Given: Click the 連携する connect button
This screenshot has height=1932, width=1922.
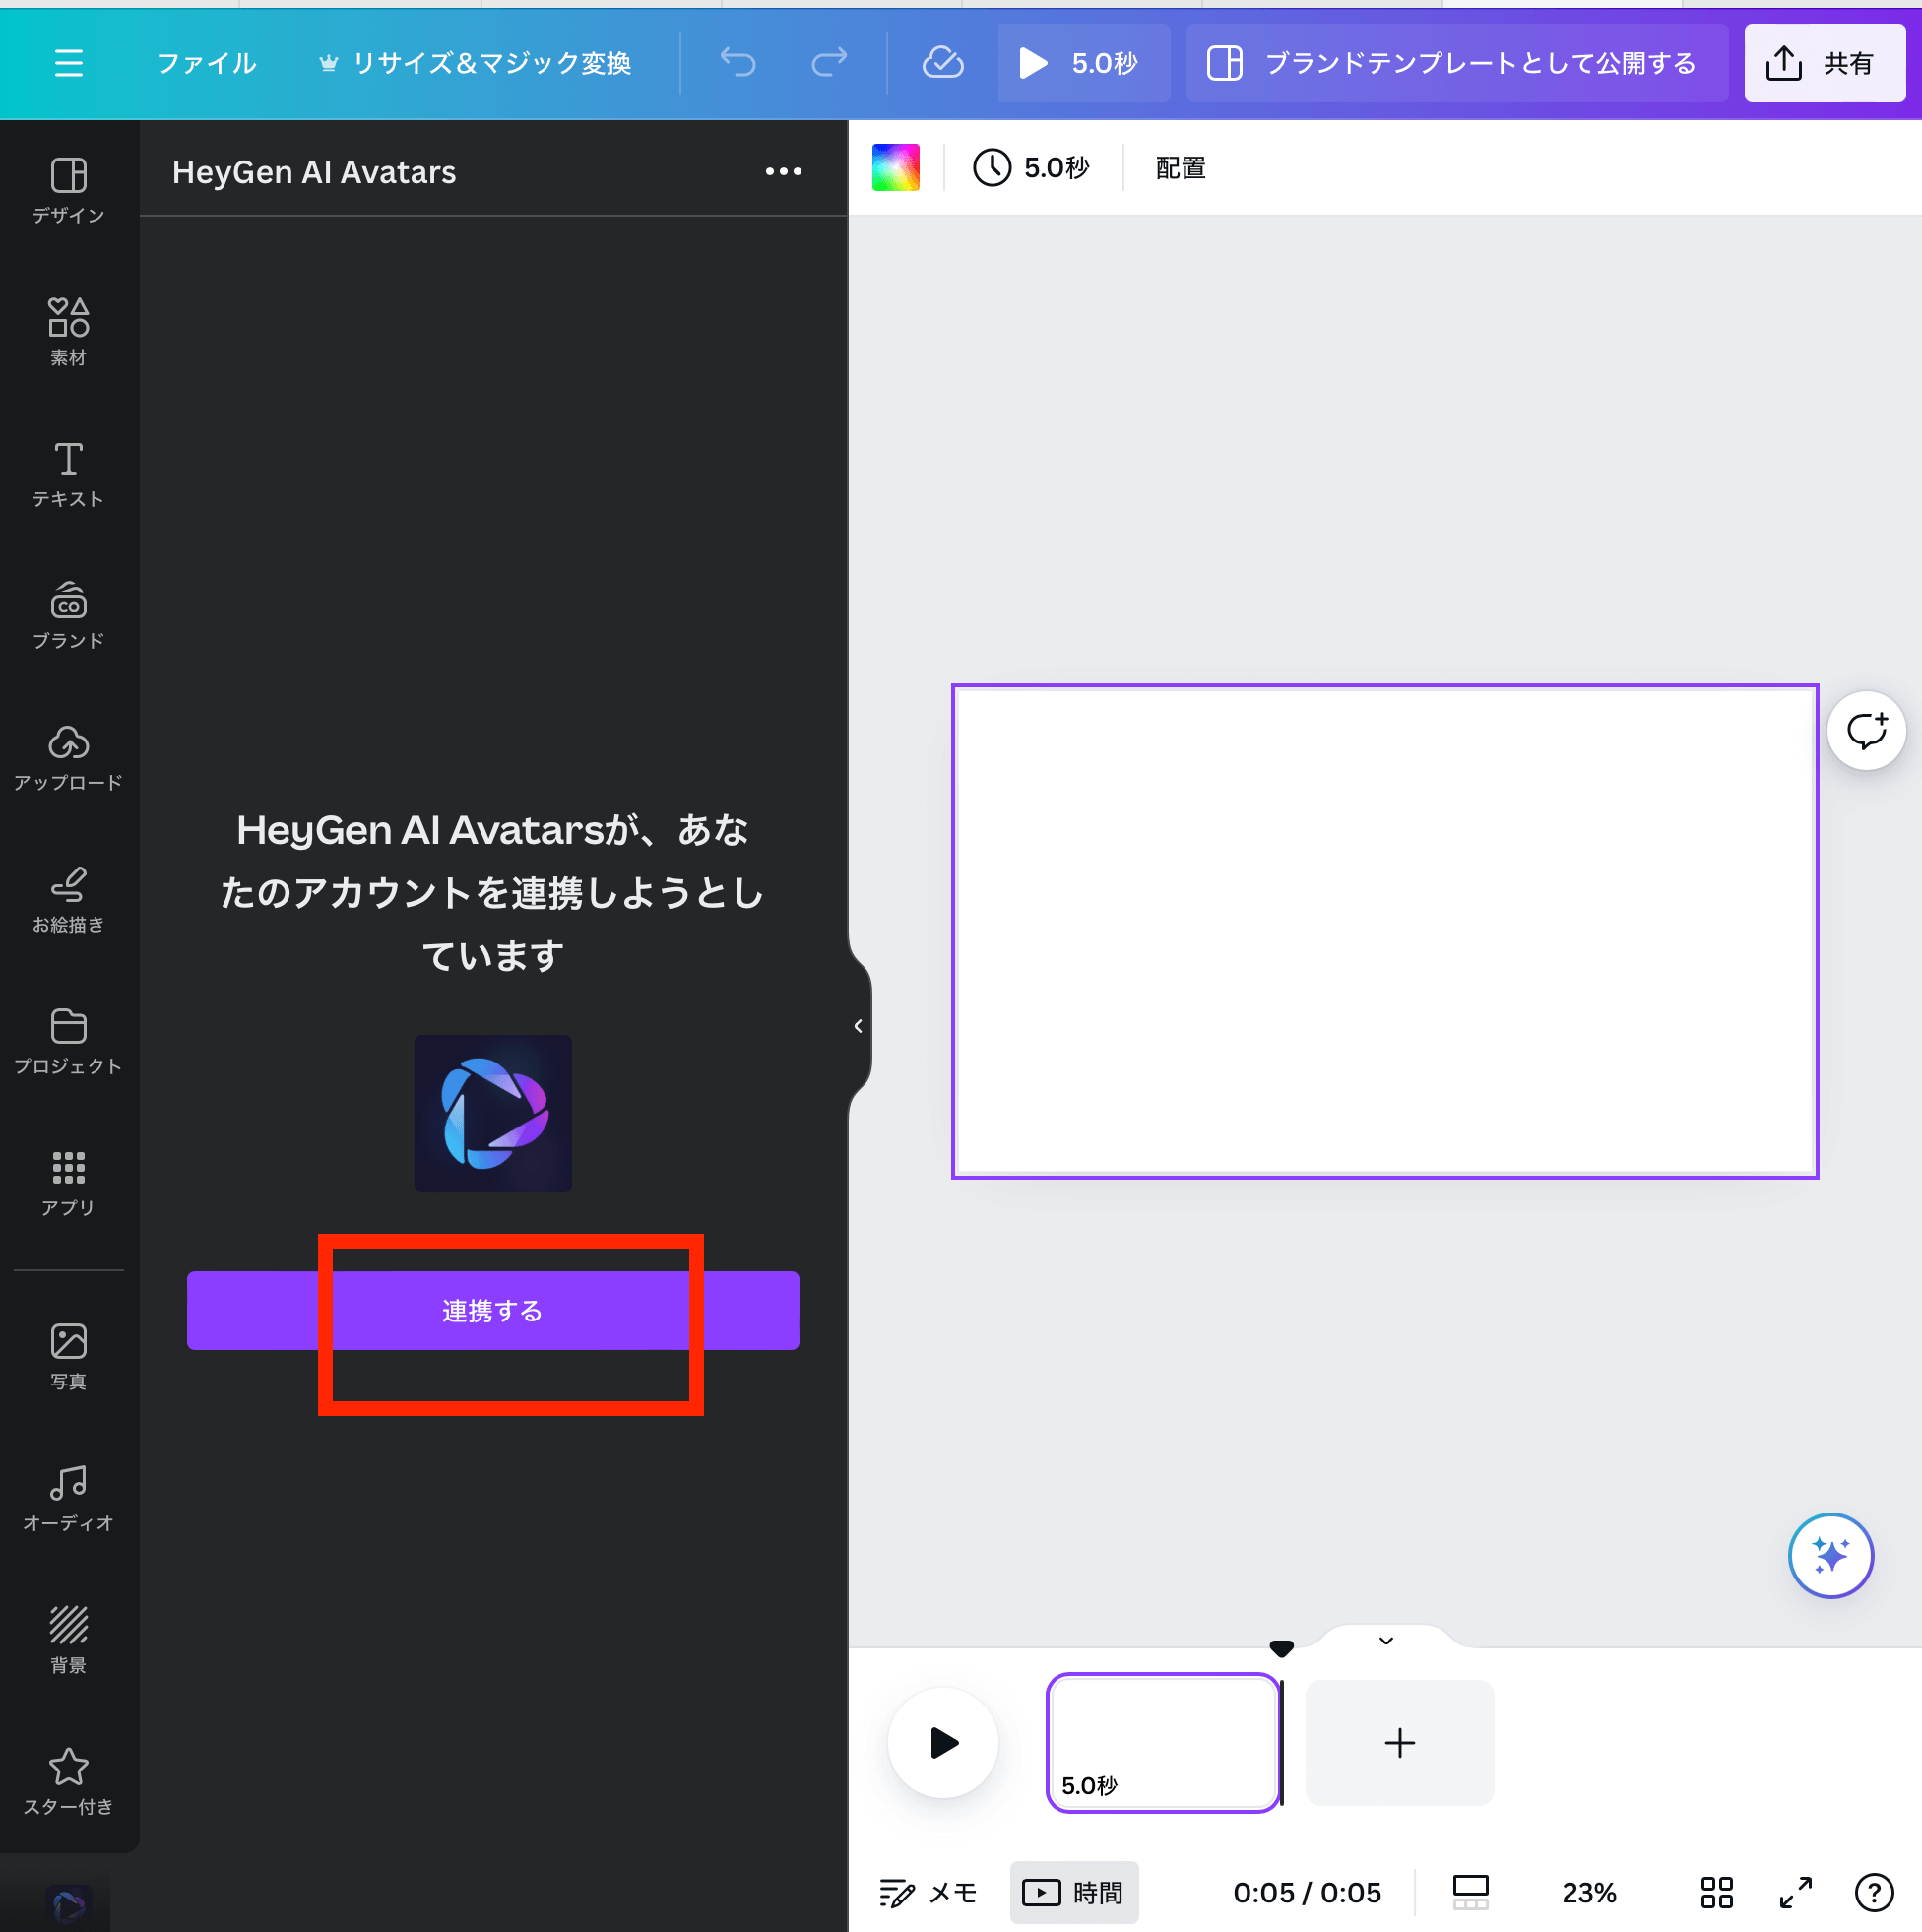Looking at the screenshot, I should pos(493,1310).
